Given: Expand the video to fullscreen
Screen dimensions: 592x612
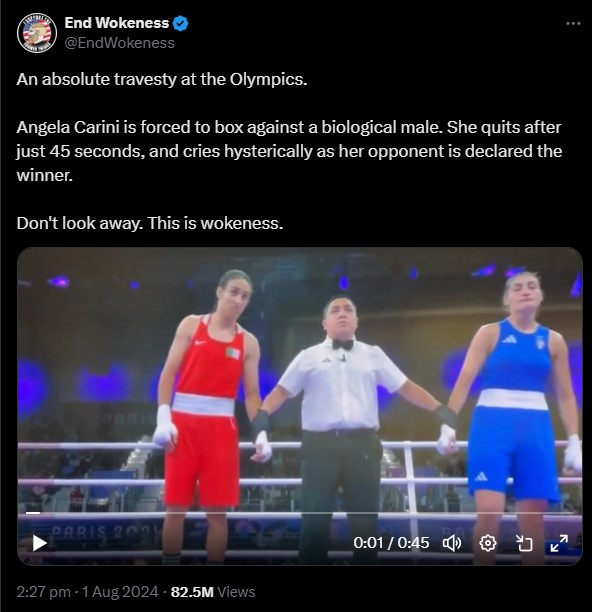Looking at the screenshot, I should (x=559, y=543).
